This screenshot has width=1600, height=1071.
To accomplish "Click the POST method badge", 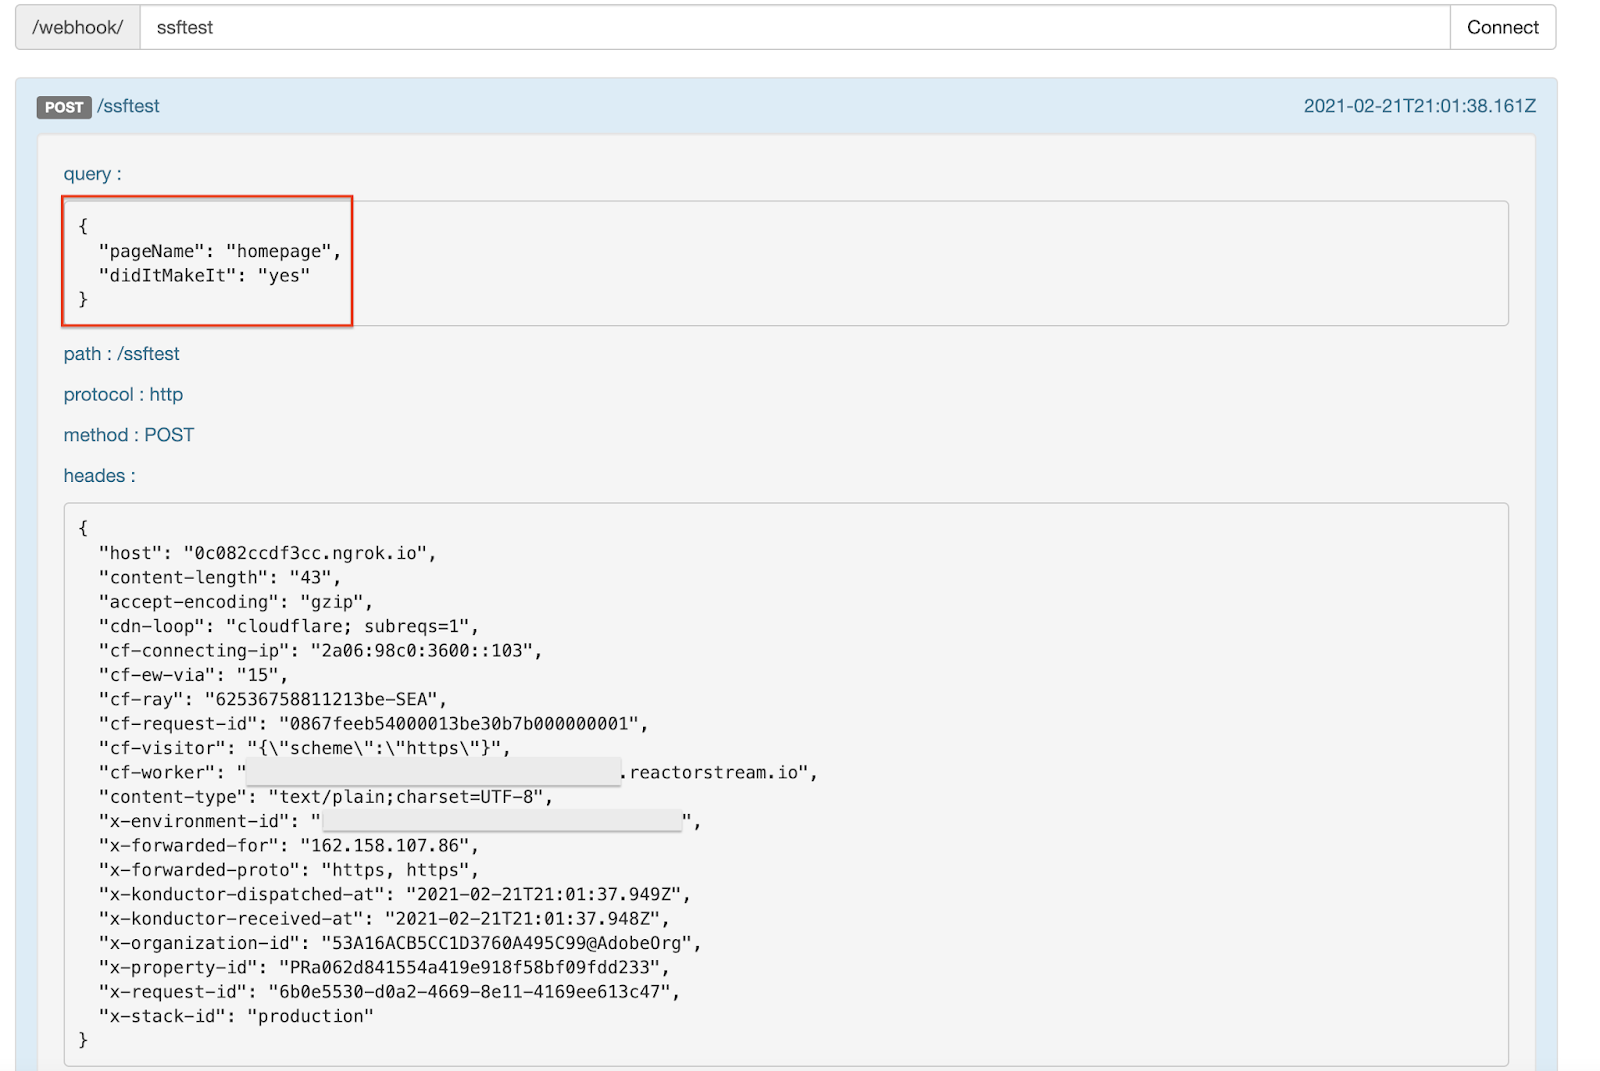I will (x=64, y=107).
